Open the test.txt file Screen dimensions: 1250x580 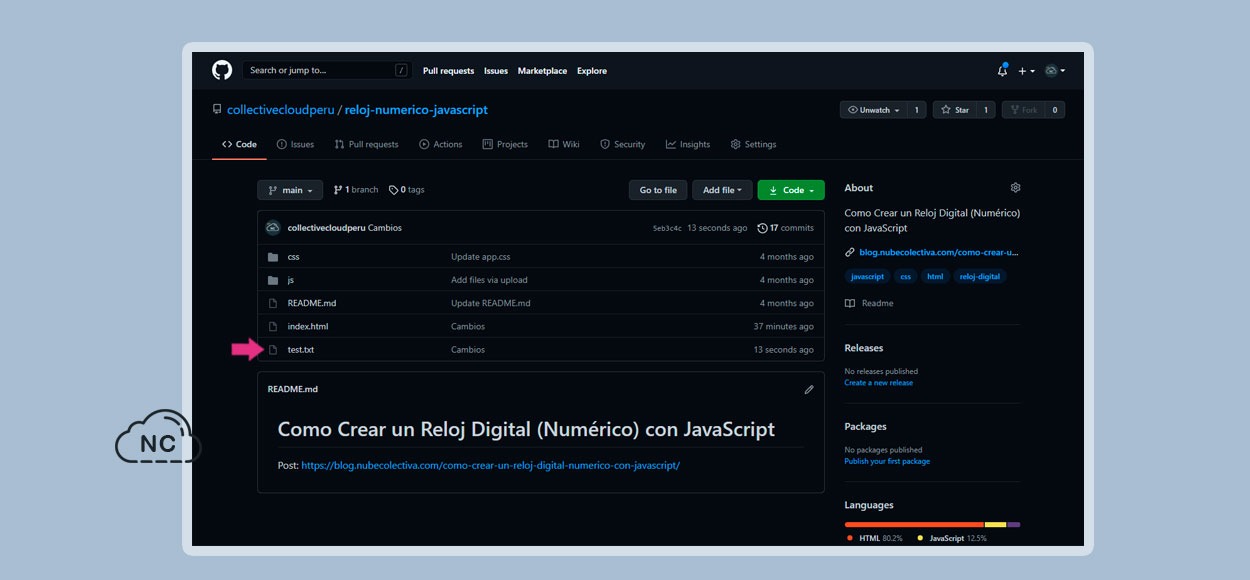[x=301, y=349]
